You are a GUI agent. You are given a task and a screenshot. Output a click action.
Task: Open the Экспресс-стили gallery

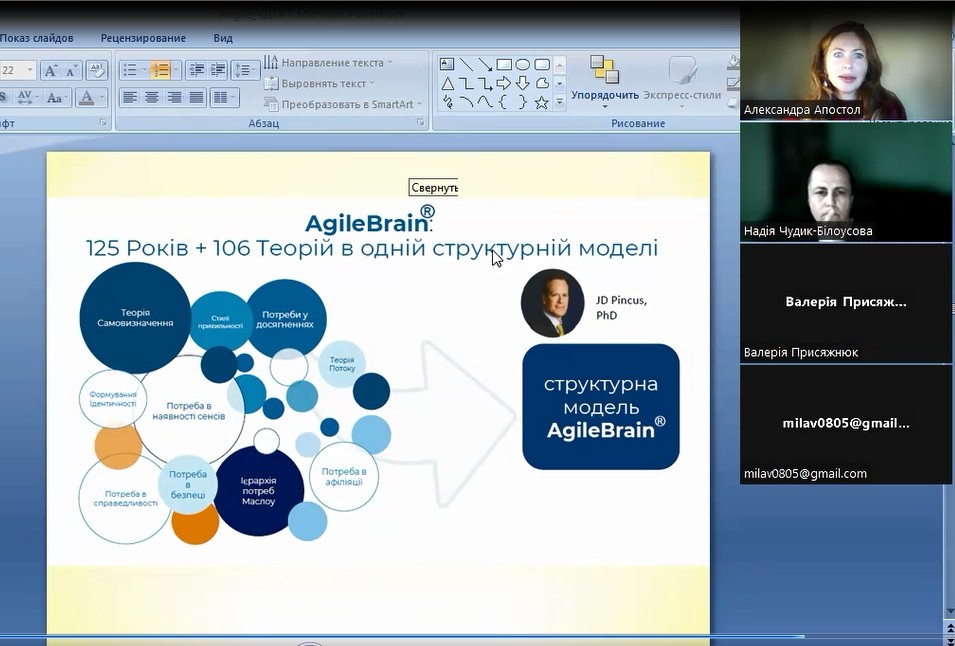[x=682, y=82]
